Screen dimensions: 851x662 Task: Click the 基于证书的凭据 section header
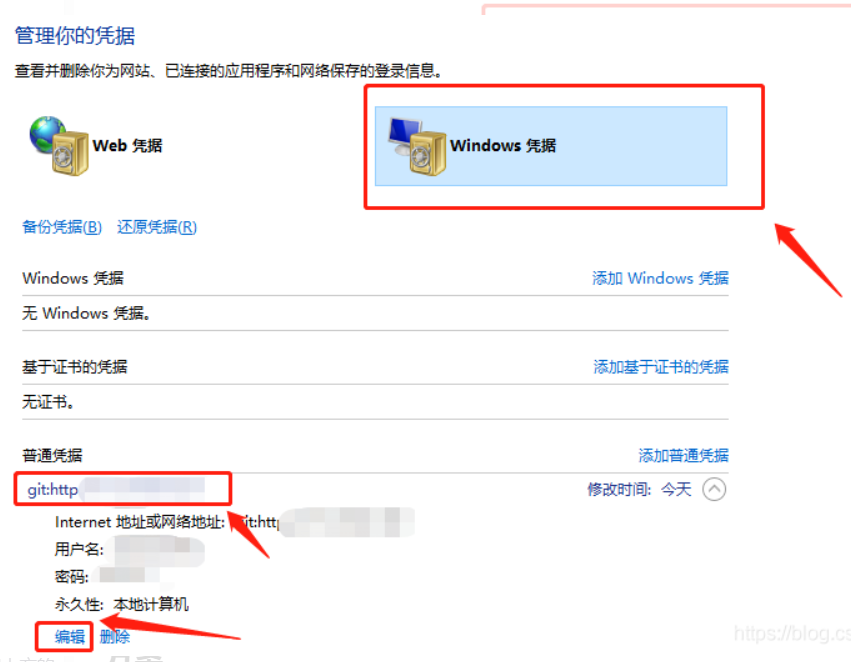75,367
